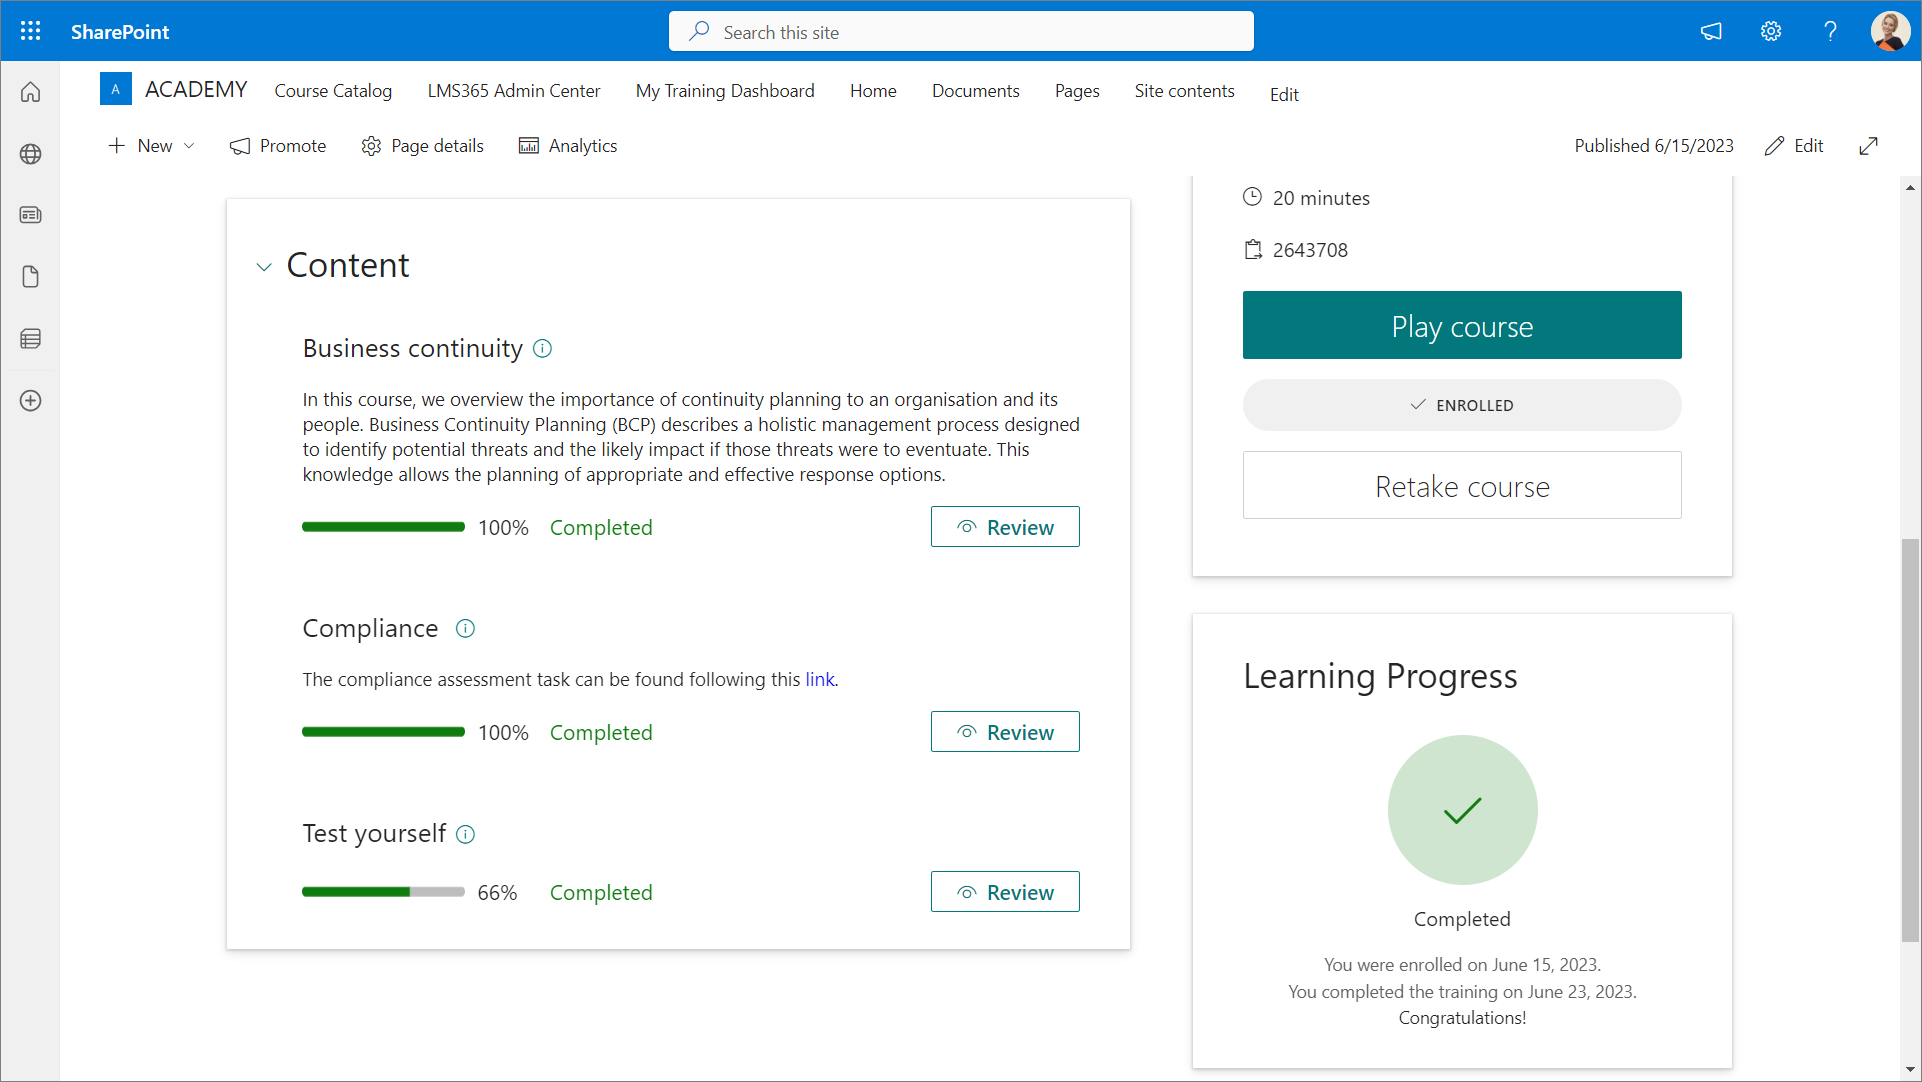Click the Test yourself 66% progress bar
The height and width of the screenshot is (1082, 1922).
point(383,892)
